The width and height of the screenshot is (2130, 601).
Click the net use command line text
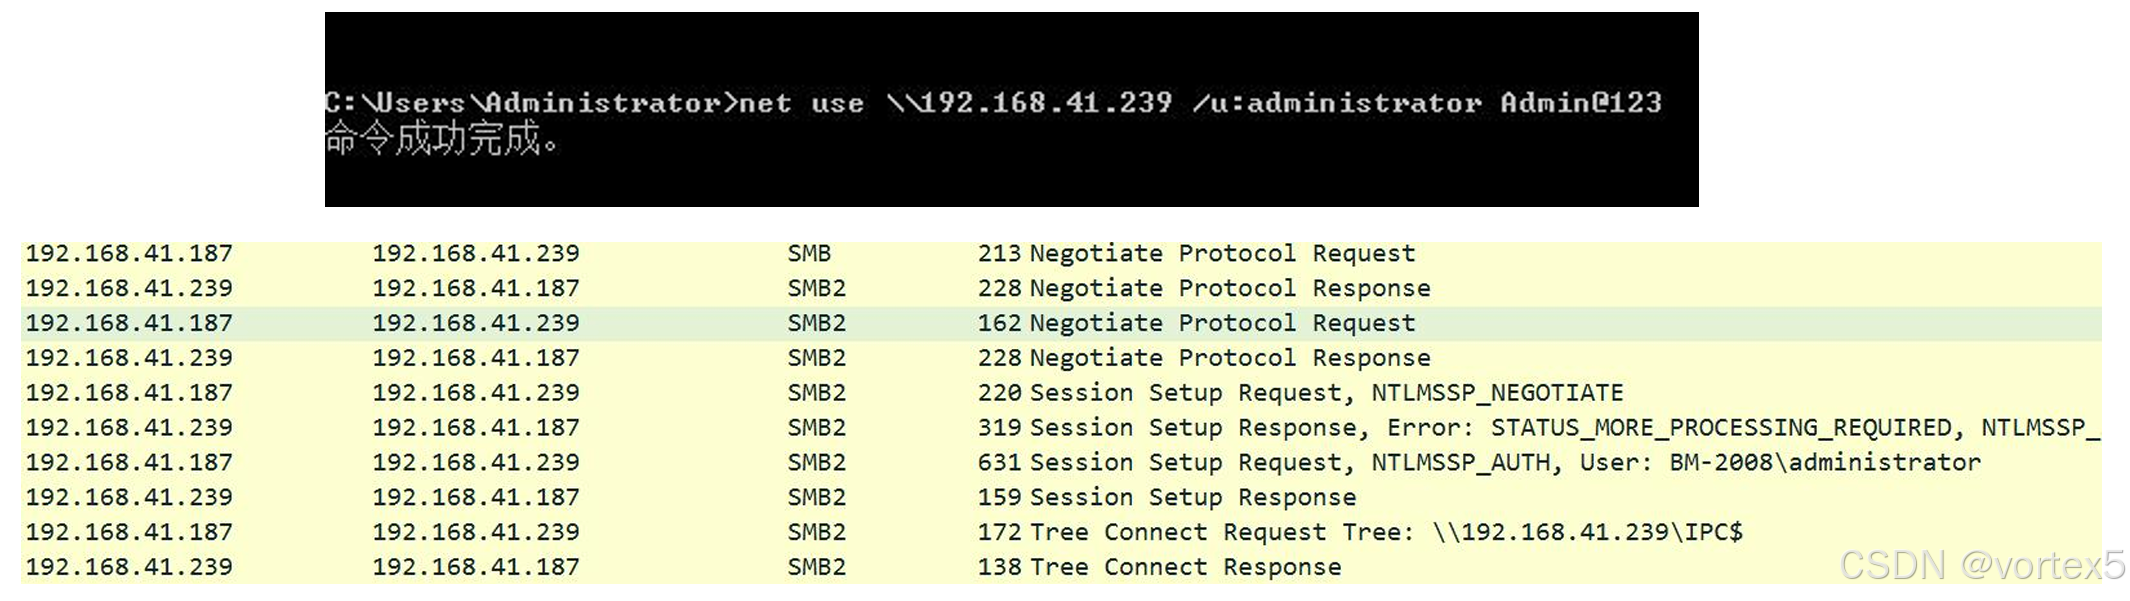[993, 103]
